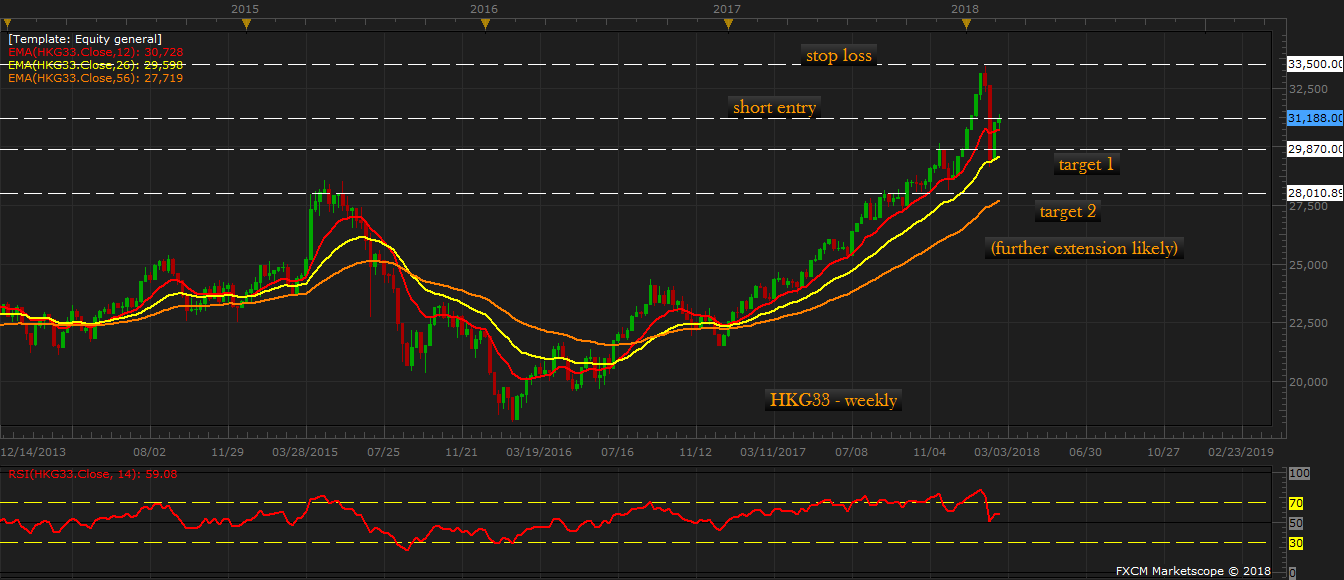Screen dimensions: 1344x580
Task: Click the 11/21 date axis label
Action: (461, 452)
